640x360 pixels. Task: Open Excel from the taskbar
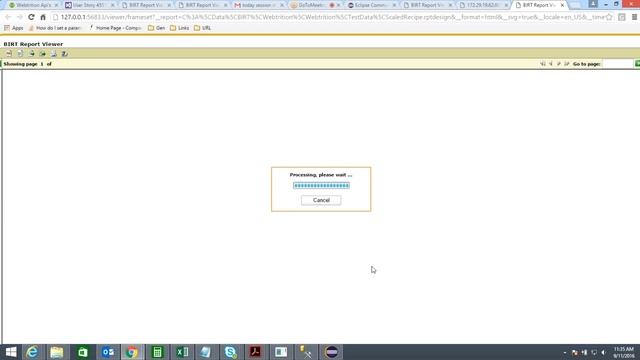(x=182, y=352)
